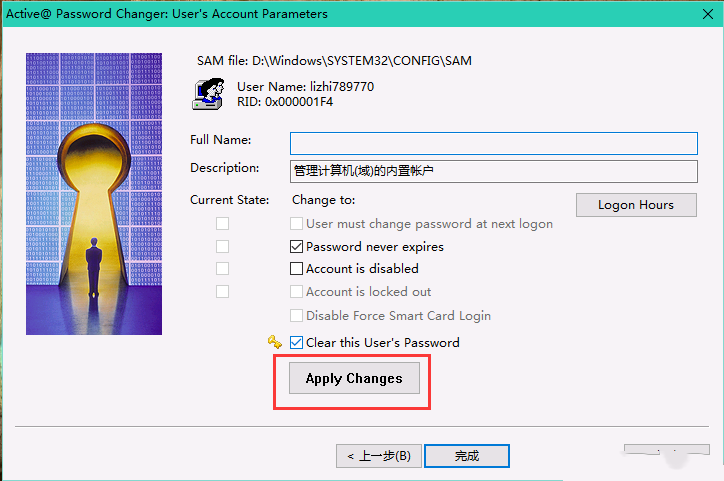Click the RID 0x000001F4 text
Image resolution: width=724 pixels, height=481 pixels.
tap(285, 102)
